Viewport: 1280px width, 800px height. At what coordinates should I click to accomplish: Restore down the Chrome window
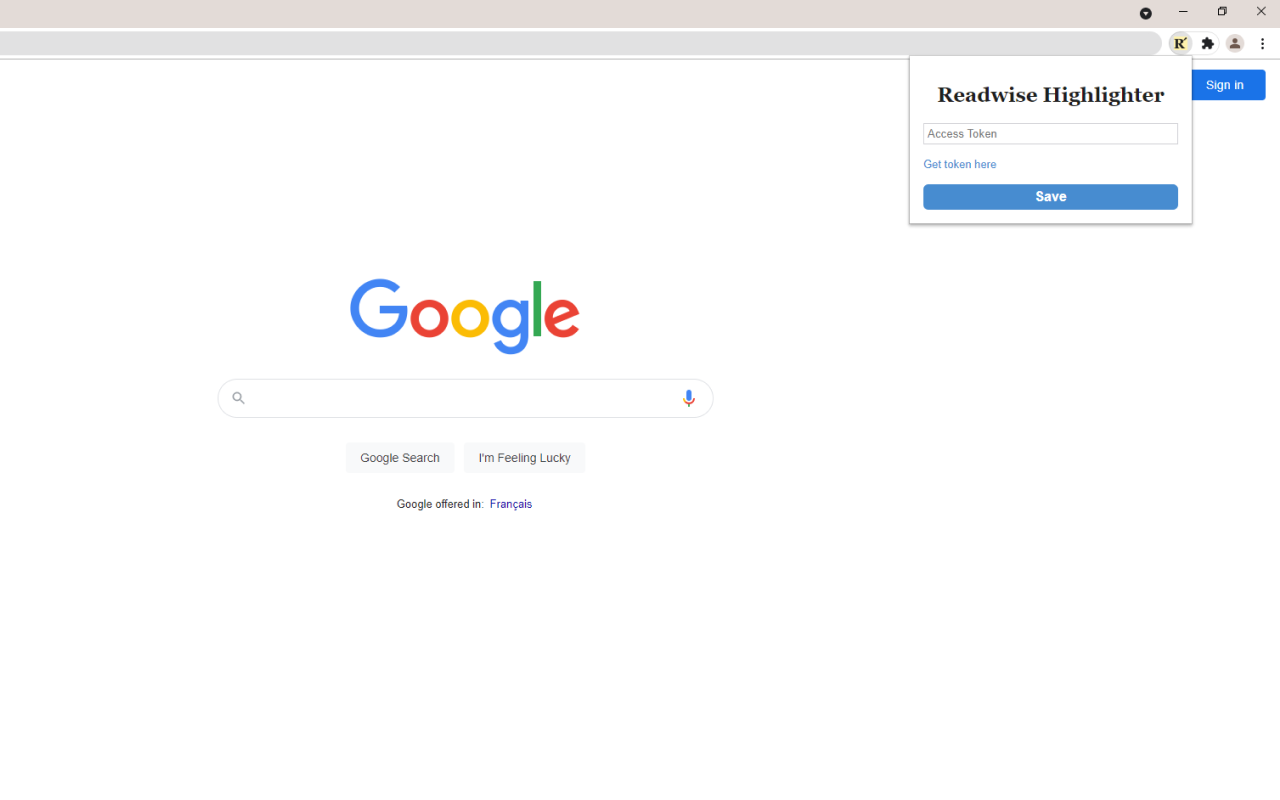(1222, 12)
